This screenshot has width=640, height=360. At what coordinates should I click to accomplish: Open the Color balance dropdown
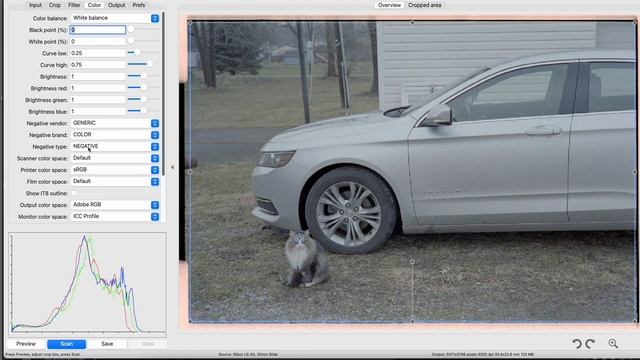(115, 18)
